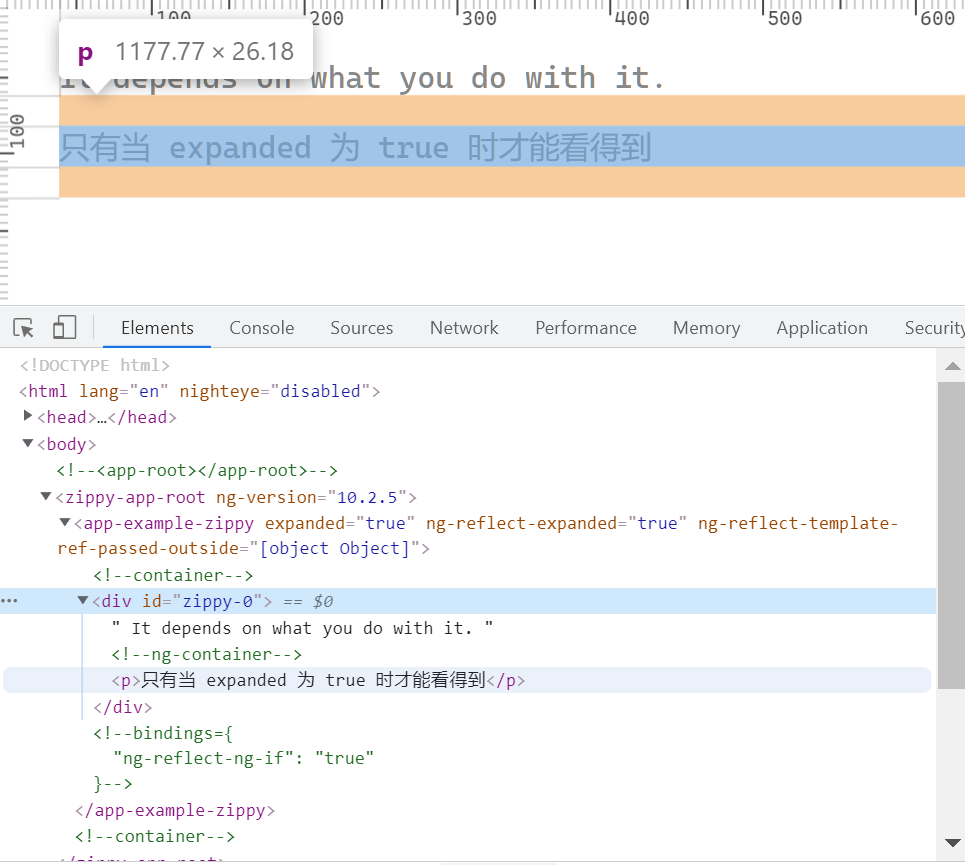
Task: Expand the head element node
Action: click(28, 416)
